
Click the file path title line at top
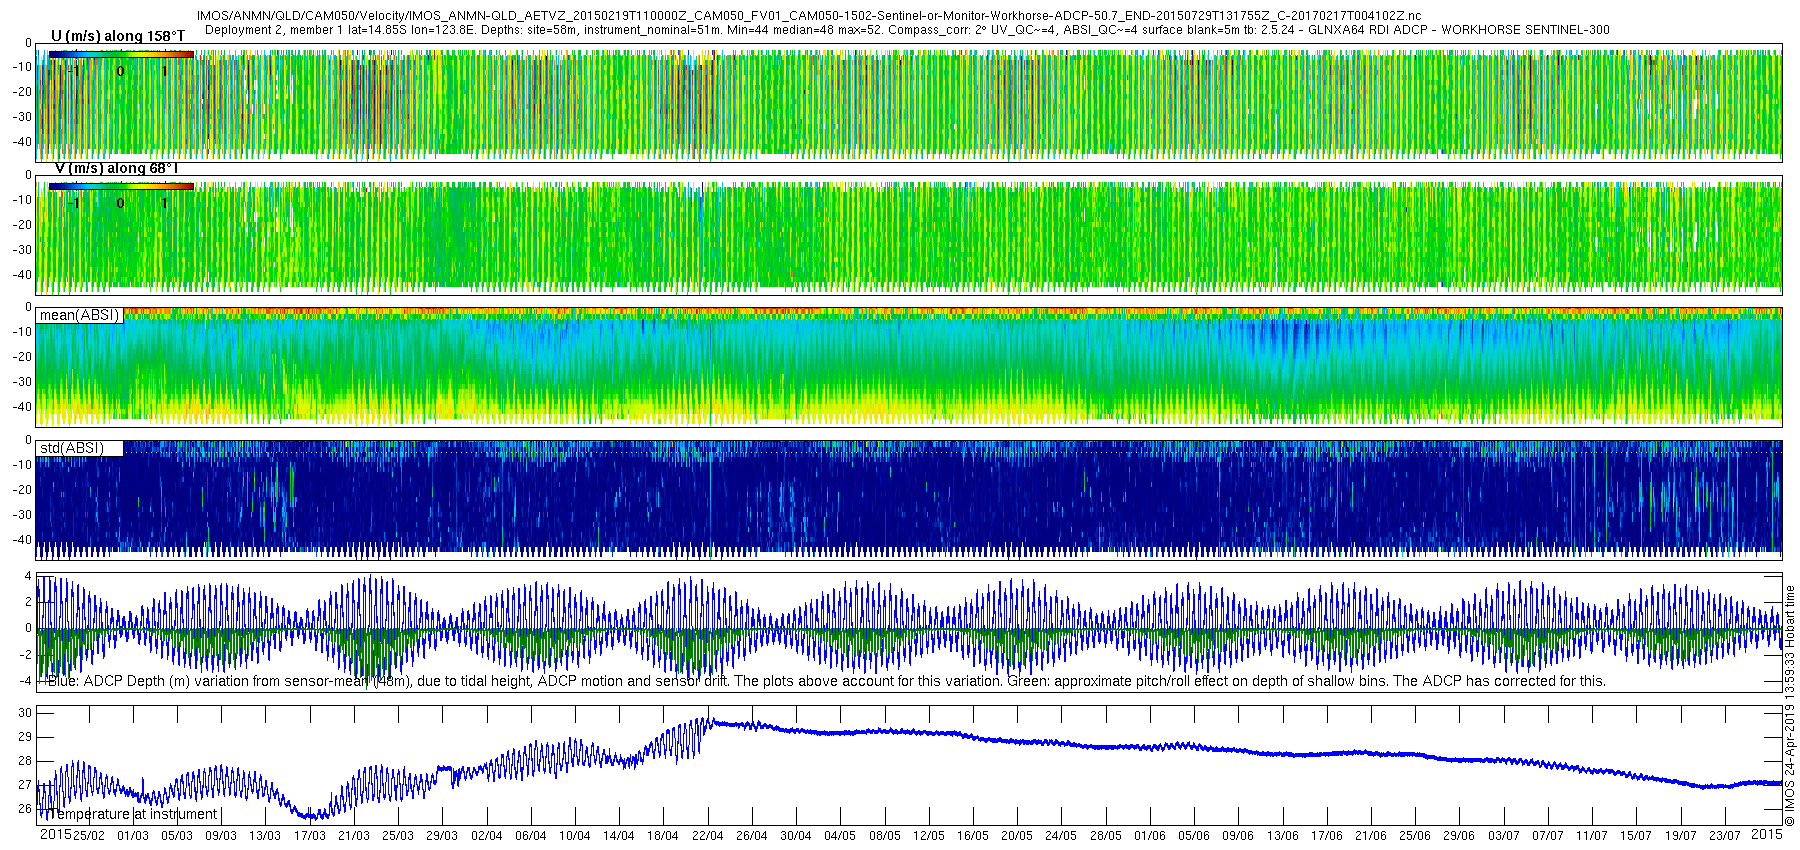click(x=809, y=17)
